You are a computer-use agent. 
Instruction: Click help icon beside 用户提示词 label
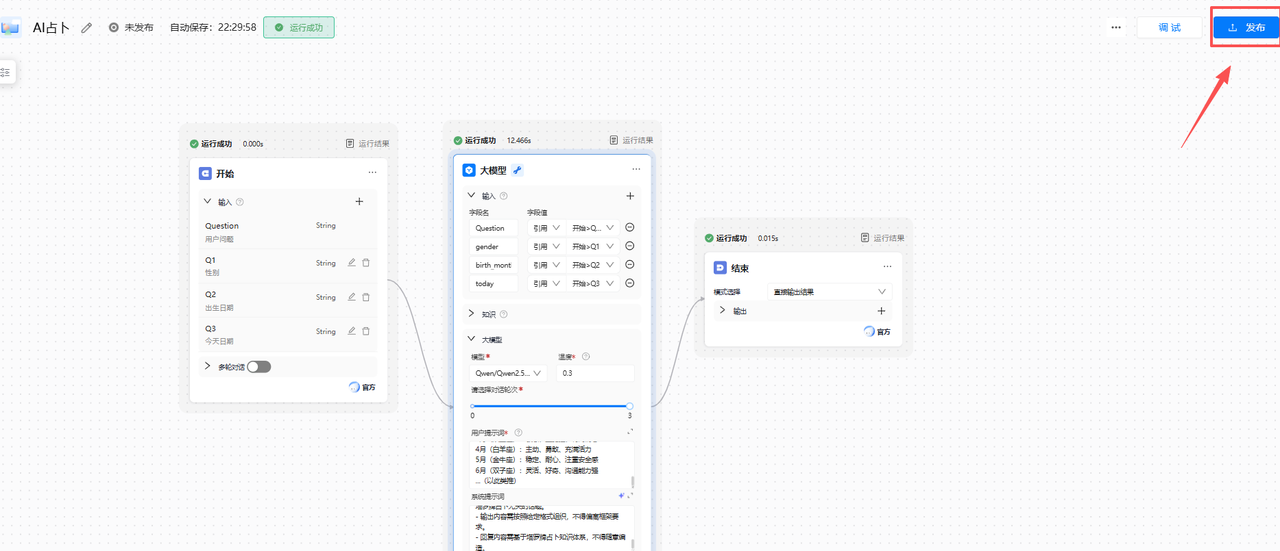pyautogui.click(x=518, y=432)
